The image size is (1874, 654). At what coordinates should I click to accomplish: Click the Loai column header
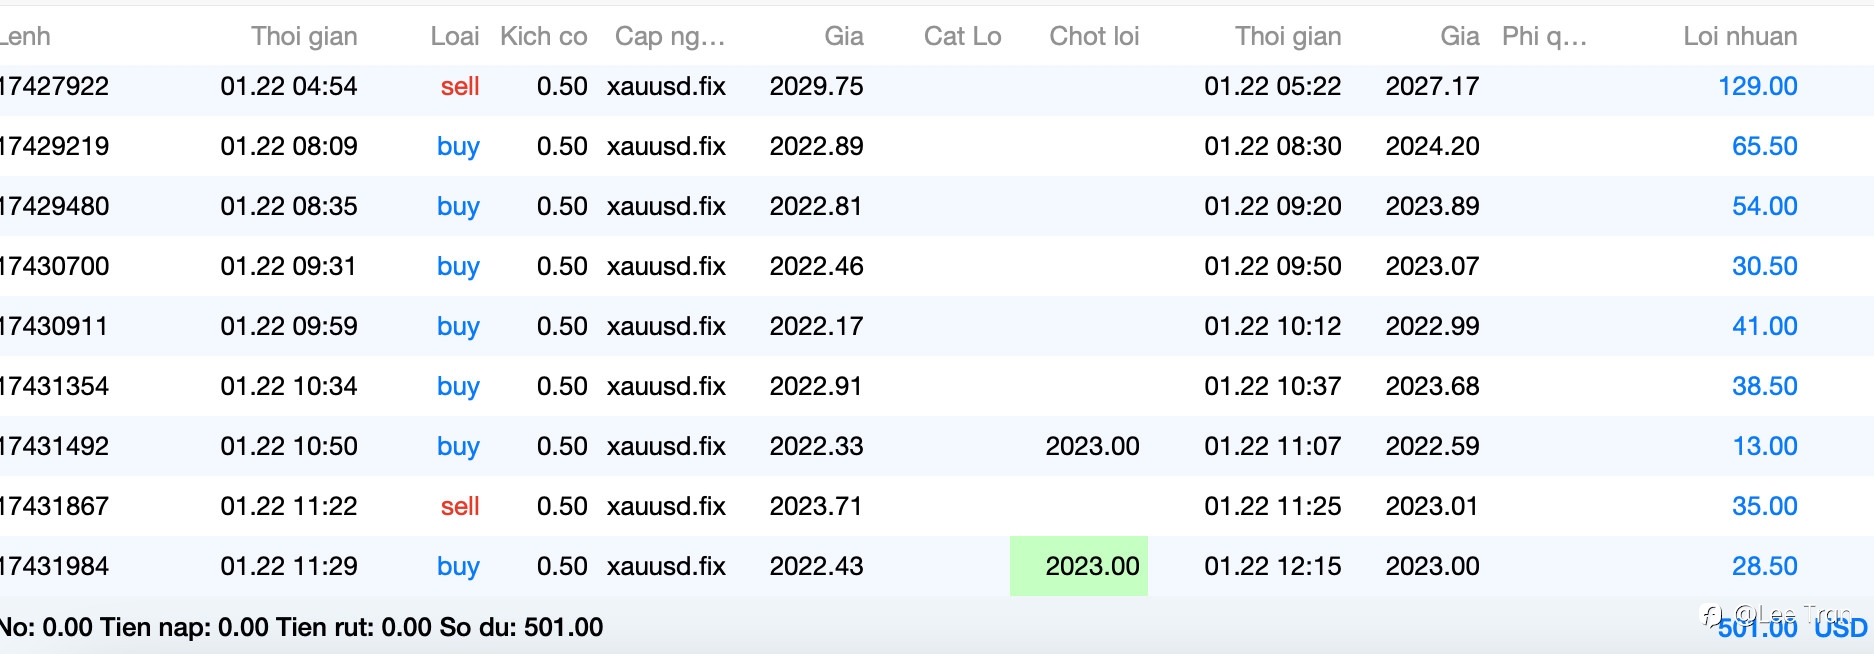point(454,36)
